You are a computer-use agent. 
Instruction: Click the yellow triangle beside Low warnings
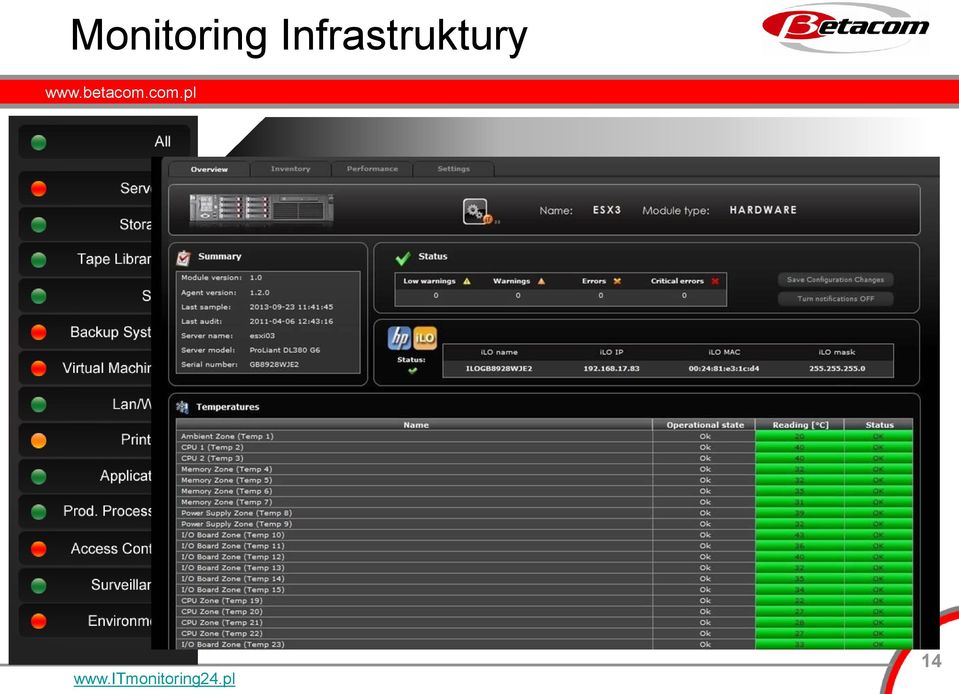(x=467, y=281)
